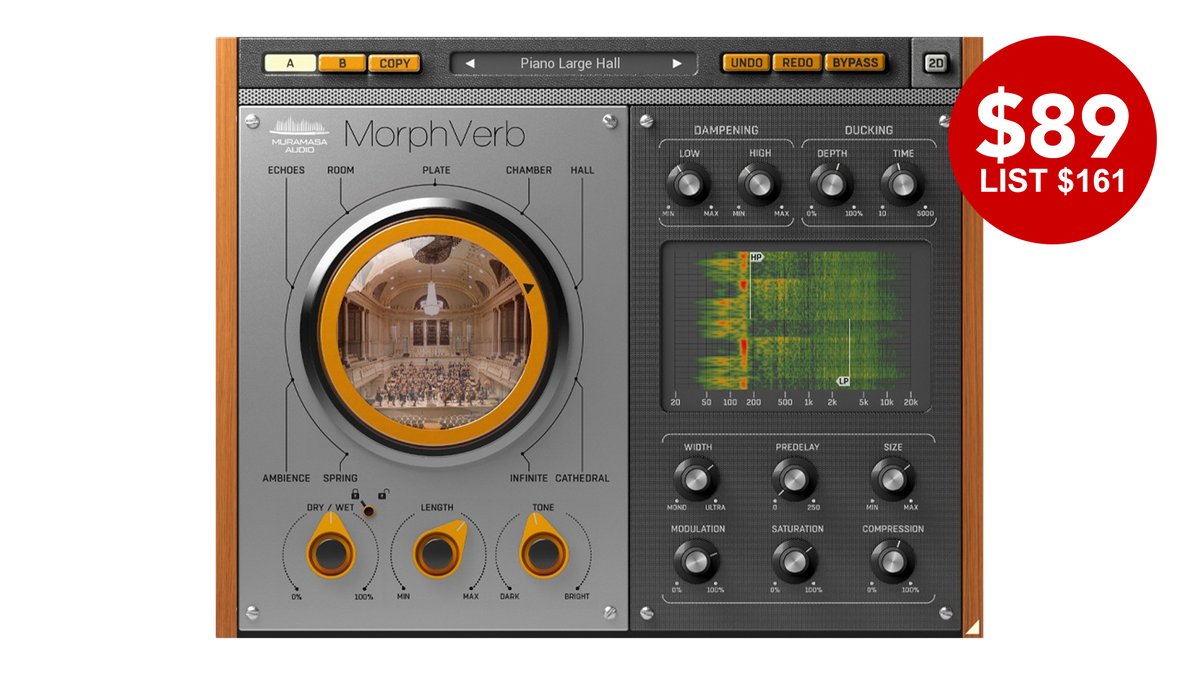
Task: Go to previous preset with left arrow
Action: click(470, 63)
